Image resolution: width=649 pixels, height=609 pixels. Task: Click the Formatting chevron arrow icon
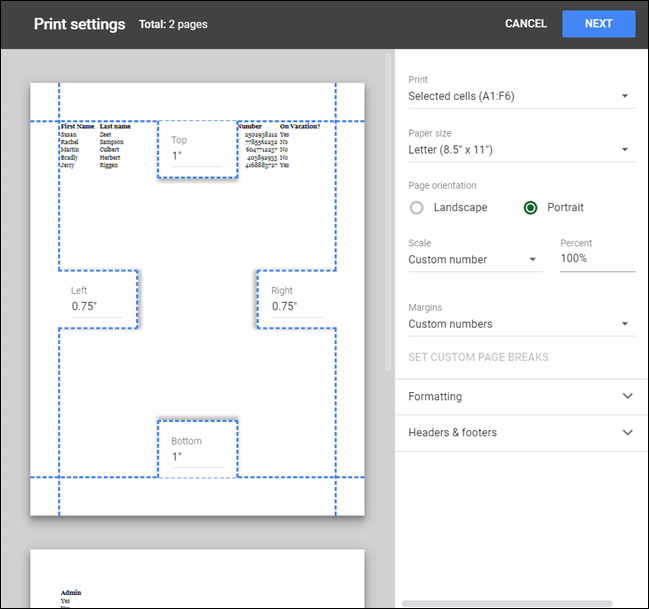628,397
